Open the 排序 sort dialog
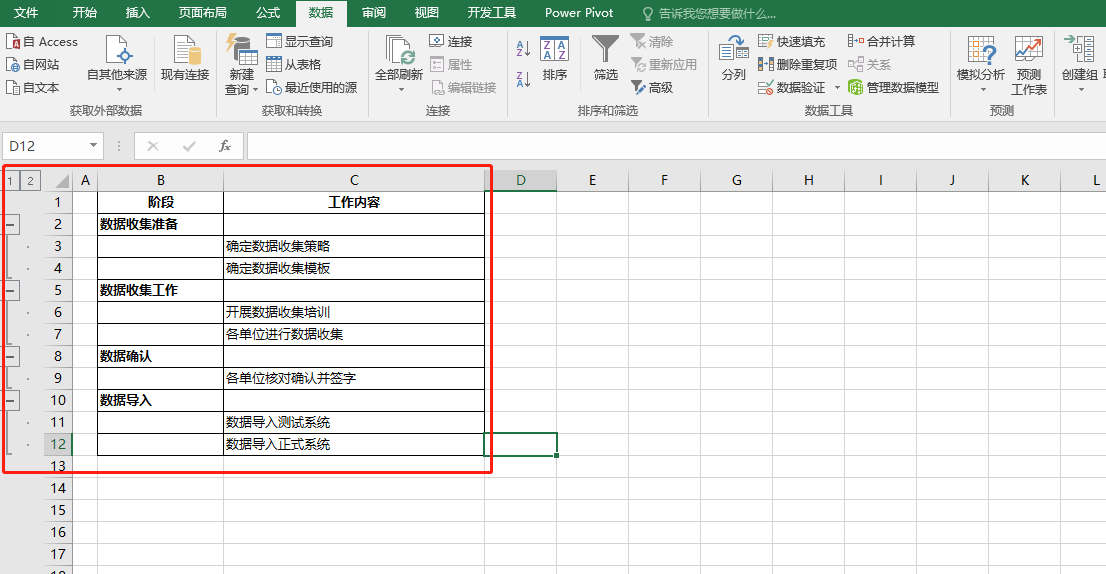This screenshot has width=1106, height=574. 554,59
